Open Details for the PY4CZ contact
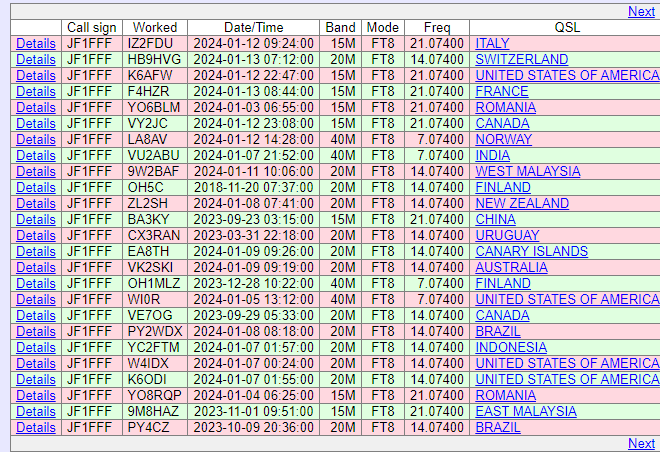 tap(36, 428)
